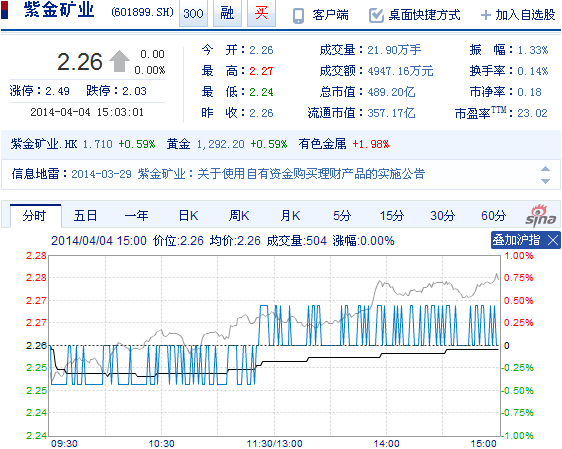
Task: Click the 流通市值 357.17亿 value
Action: coord(391,113)
